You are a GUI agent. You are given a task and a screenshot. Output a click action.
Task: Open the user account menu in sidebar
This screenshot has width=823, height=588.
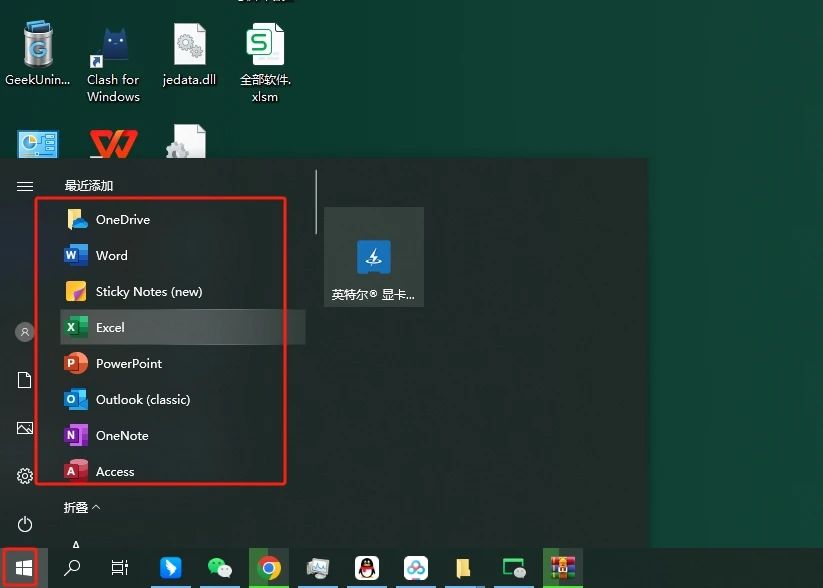(25, 332)
